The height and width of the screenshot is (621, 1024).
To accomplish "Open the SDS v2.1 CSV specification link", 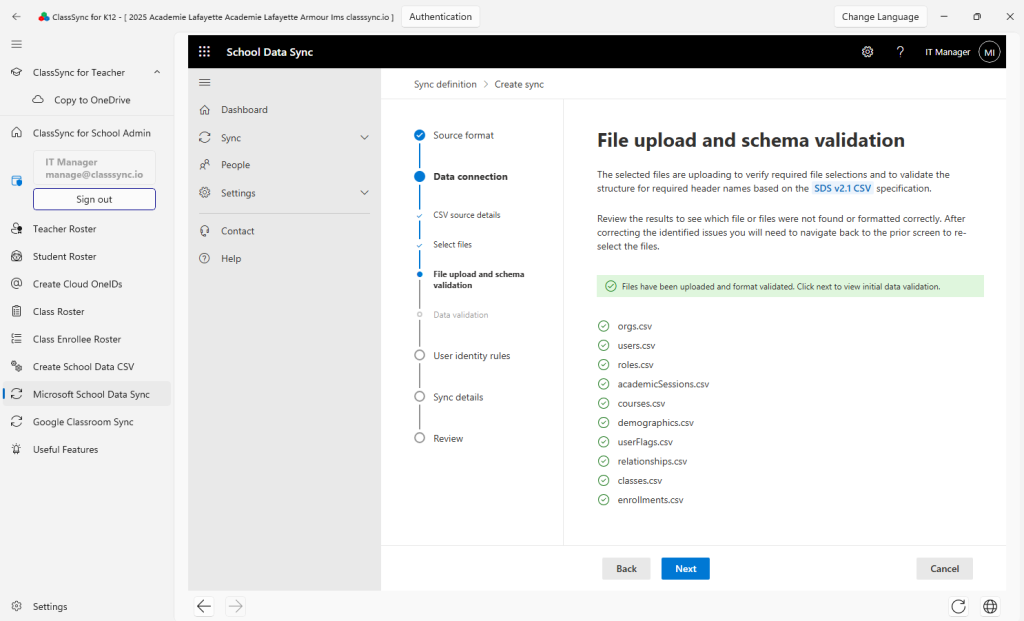I will click(x=842, y=188).
